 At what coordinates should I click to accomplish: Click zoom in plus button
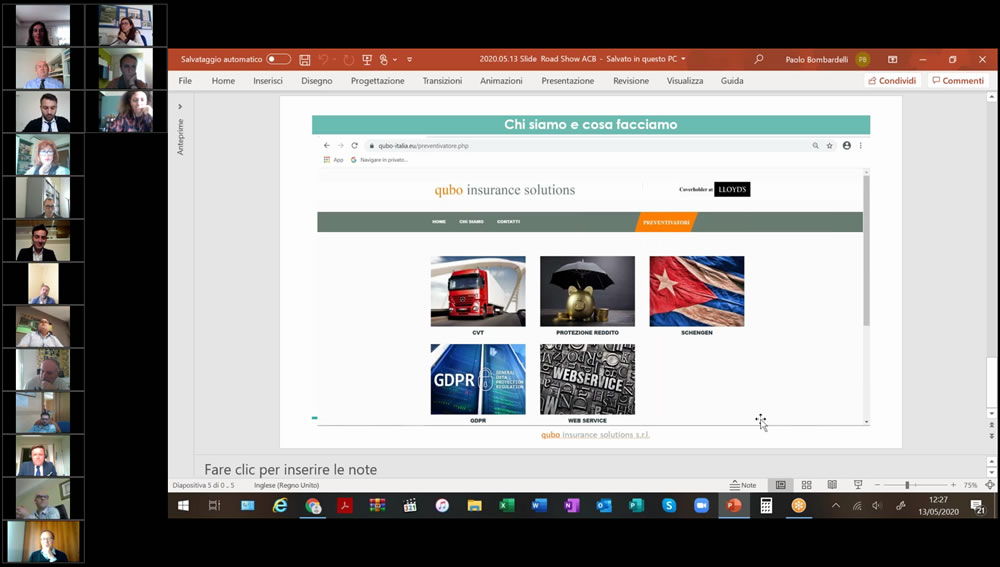pos(953,485)
